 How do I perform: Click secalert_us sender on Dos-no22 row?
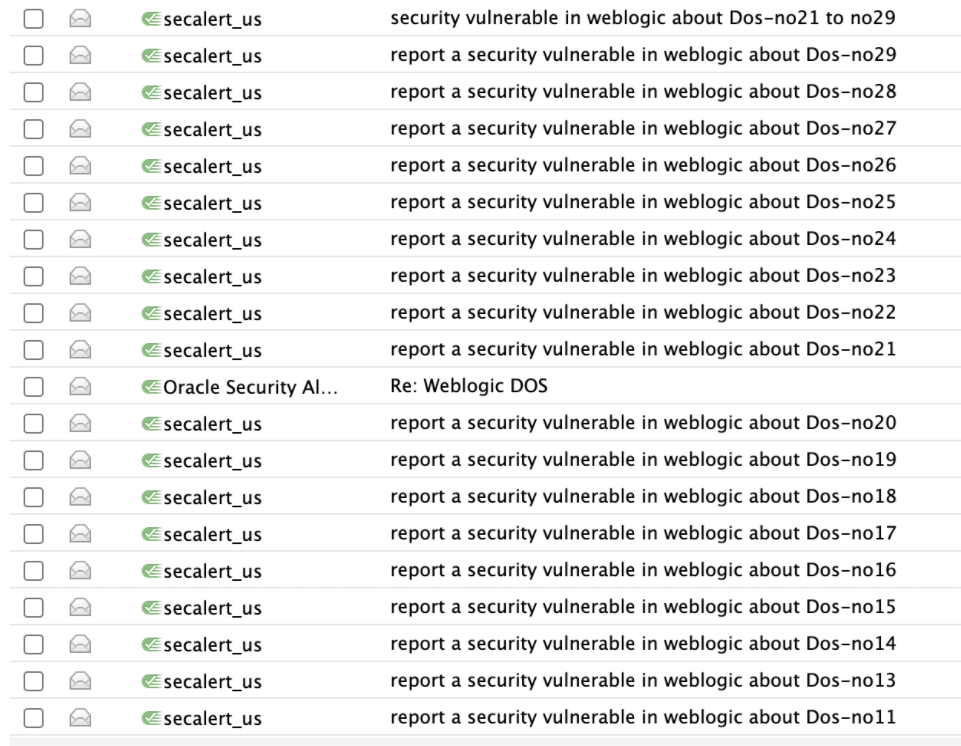pos(212,314)
